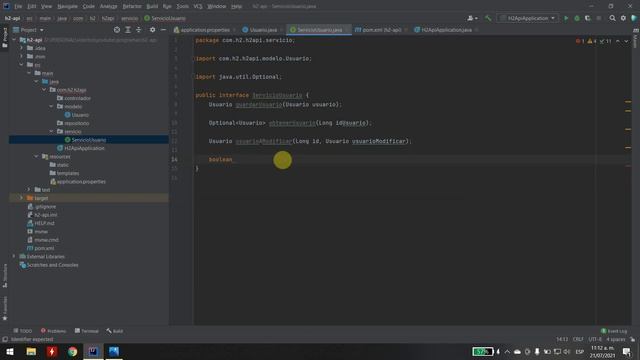Open the Windows Start menu
The height and width of the screenshot is (360, 640).
[x=10, y=351]
